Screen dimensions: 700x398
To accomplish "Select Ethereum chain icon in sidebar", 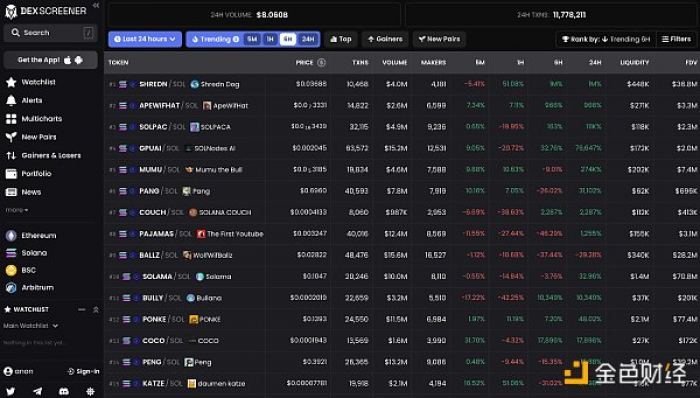I will [x=11, y=236].
